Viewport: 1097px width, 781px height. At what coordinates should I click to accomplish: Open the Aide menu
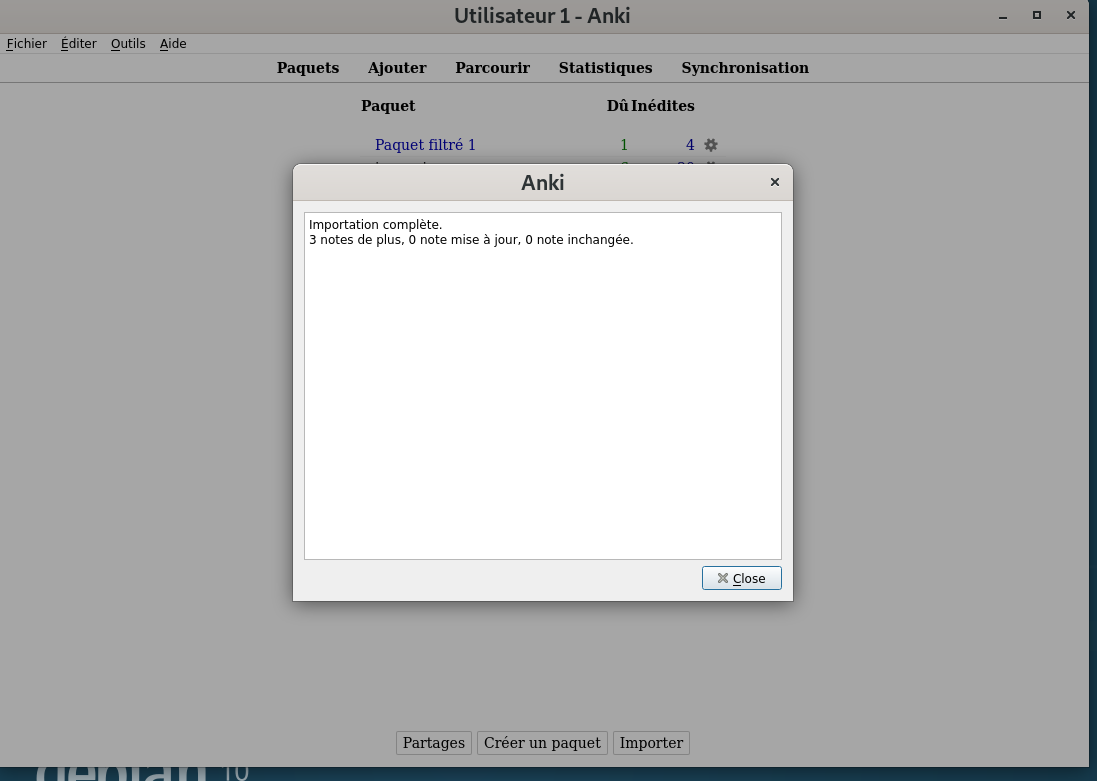click(x=173, y=44)
